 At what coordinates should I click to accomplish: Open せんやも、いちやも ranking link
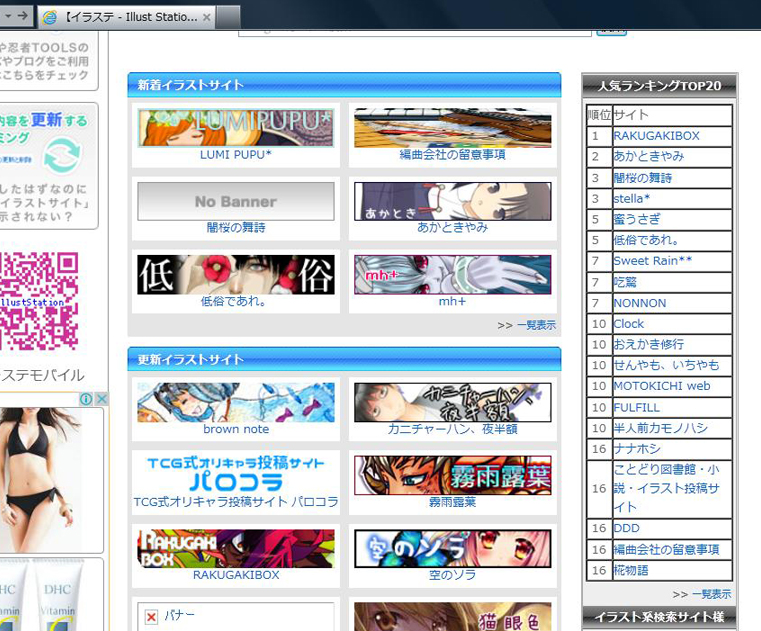pyautogui.click(x=666, y=365)
